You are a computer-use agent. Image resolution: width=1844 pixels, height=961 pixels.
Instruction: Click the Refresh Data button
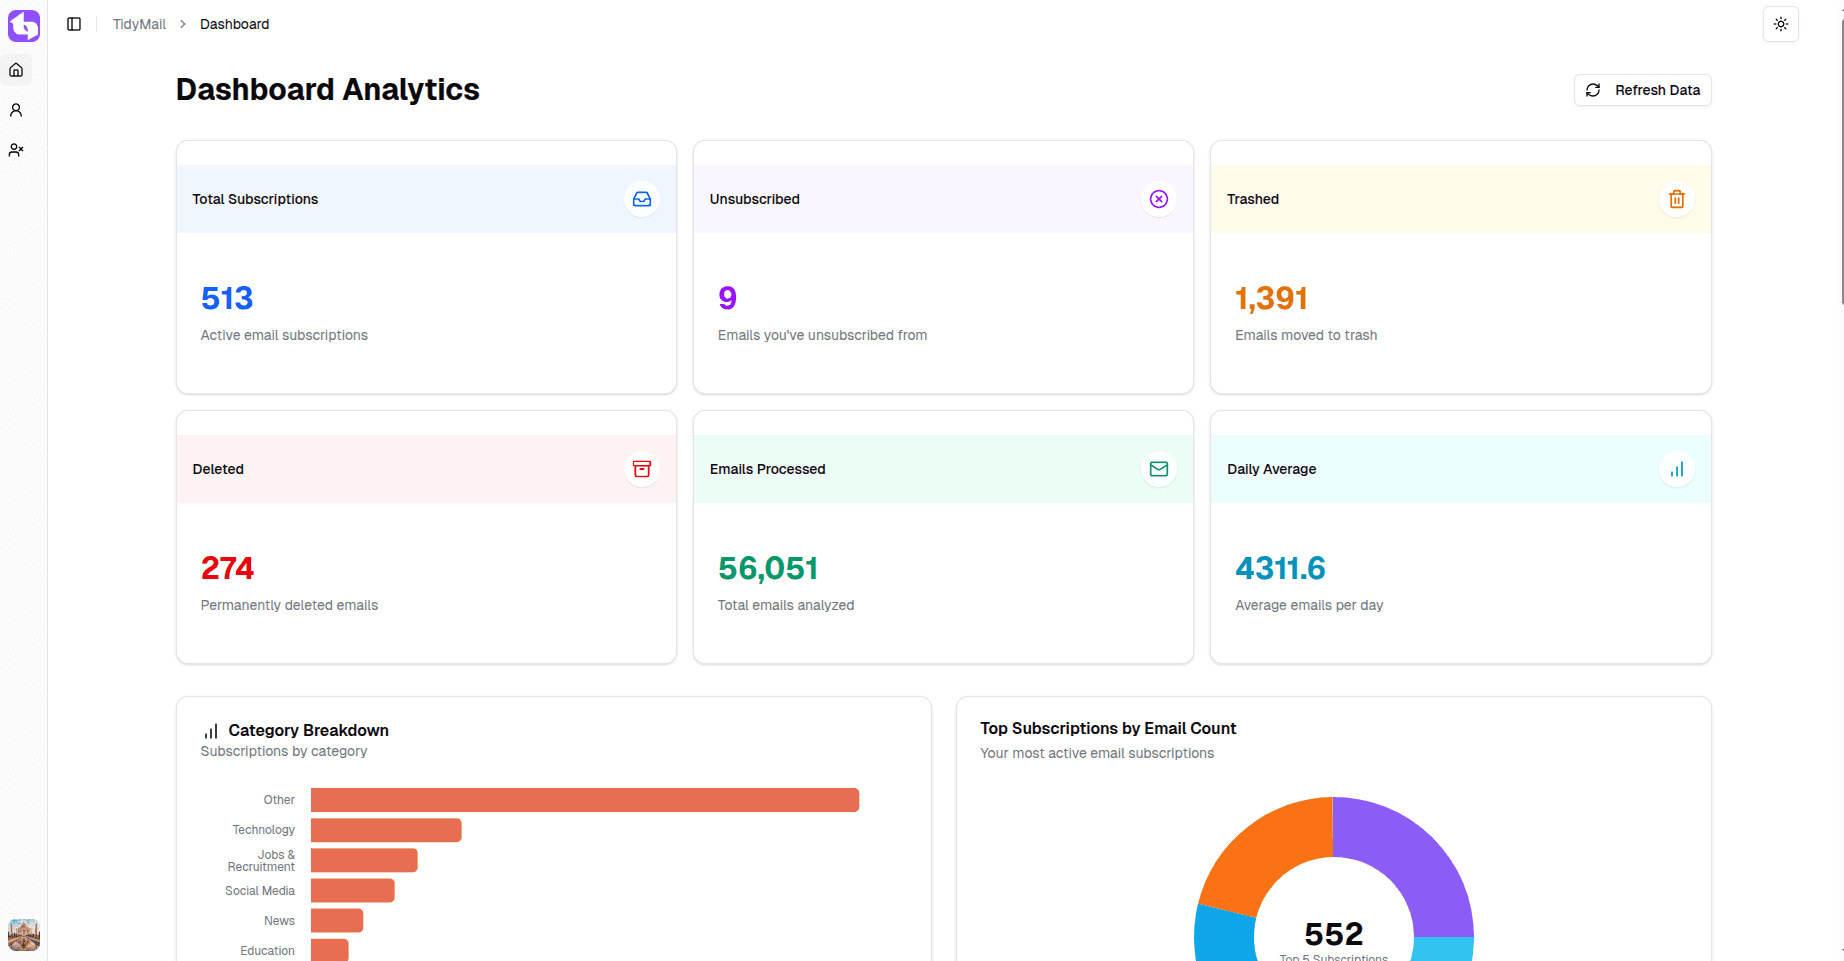click(1641, 90)
